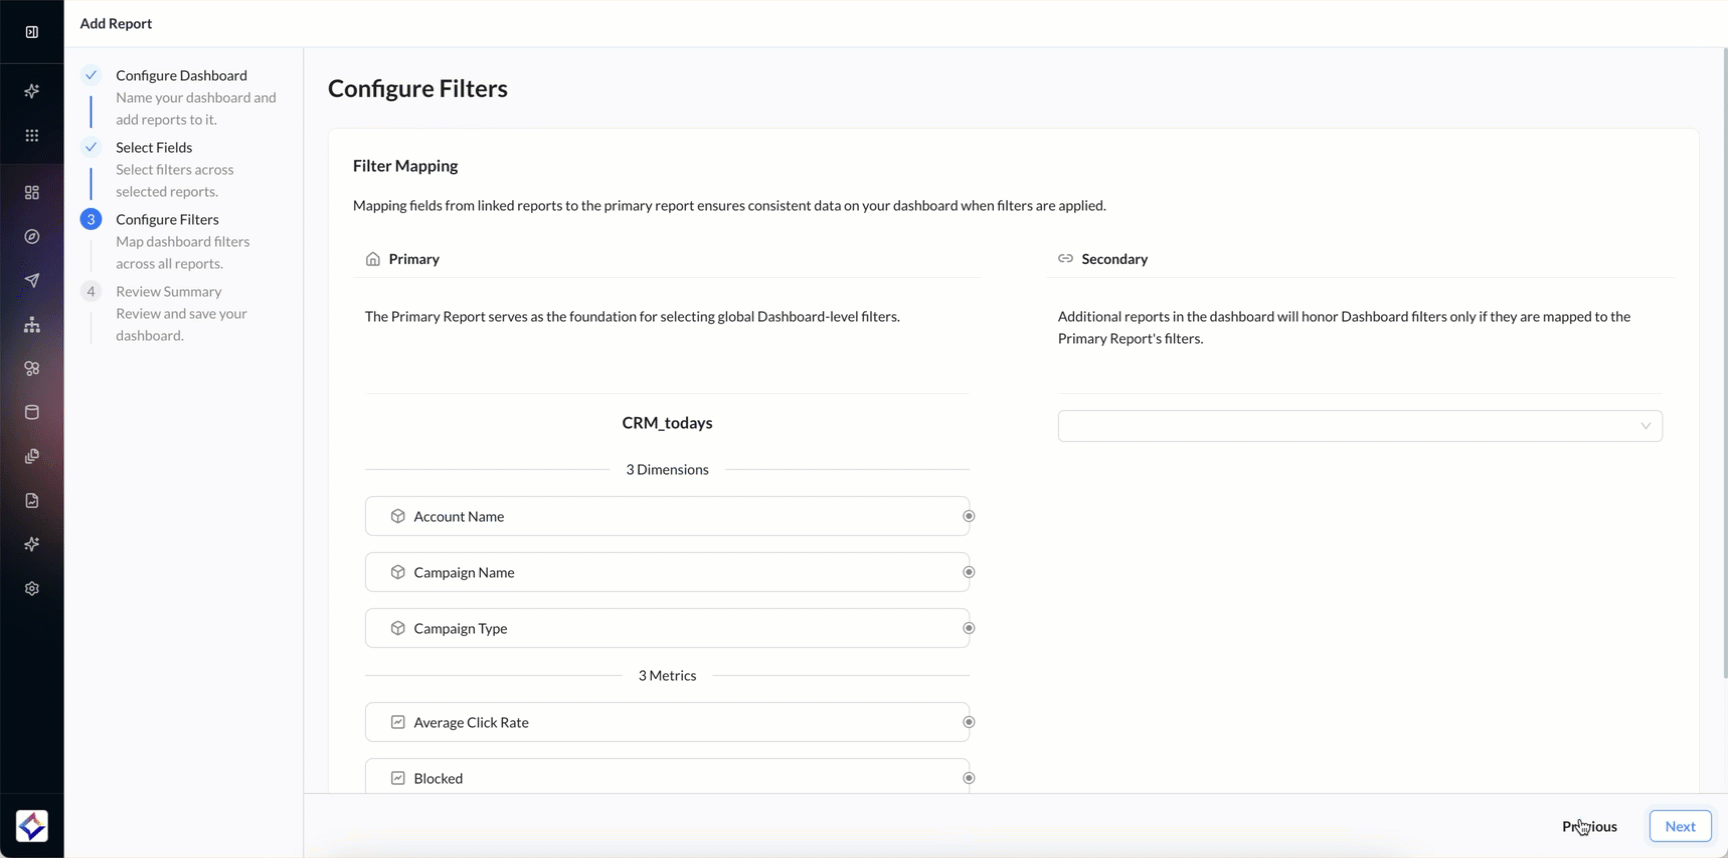
Task: Open the paper plane send icon
Action: 32,281
